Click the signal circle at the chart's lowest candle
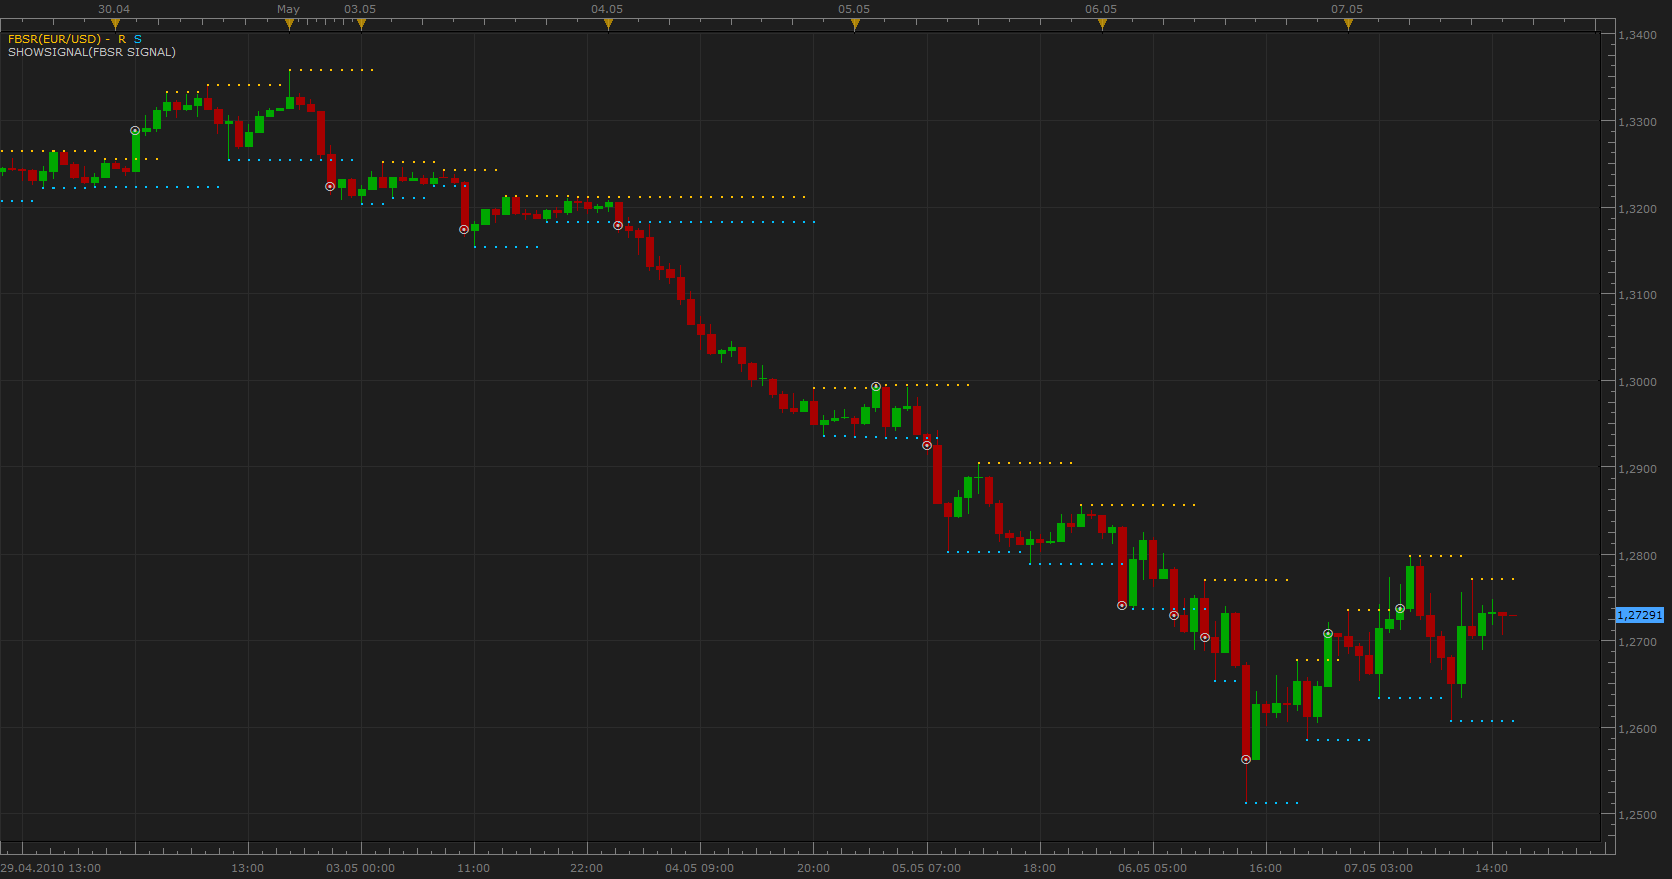1672x879 pixels. pyautogui.click(x=1246, y=760)
